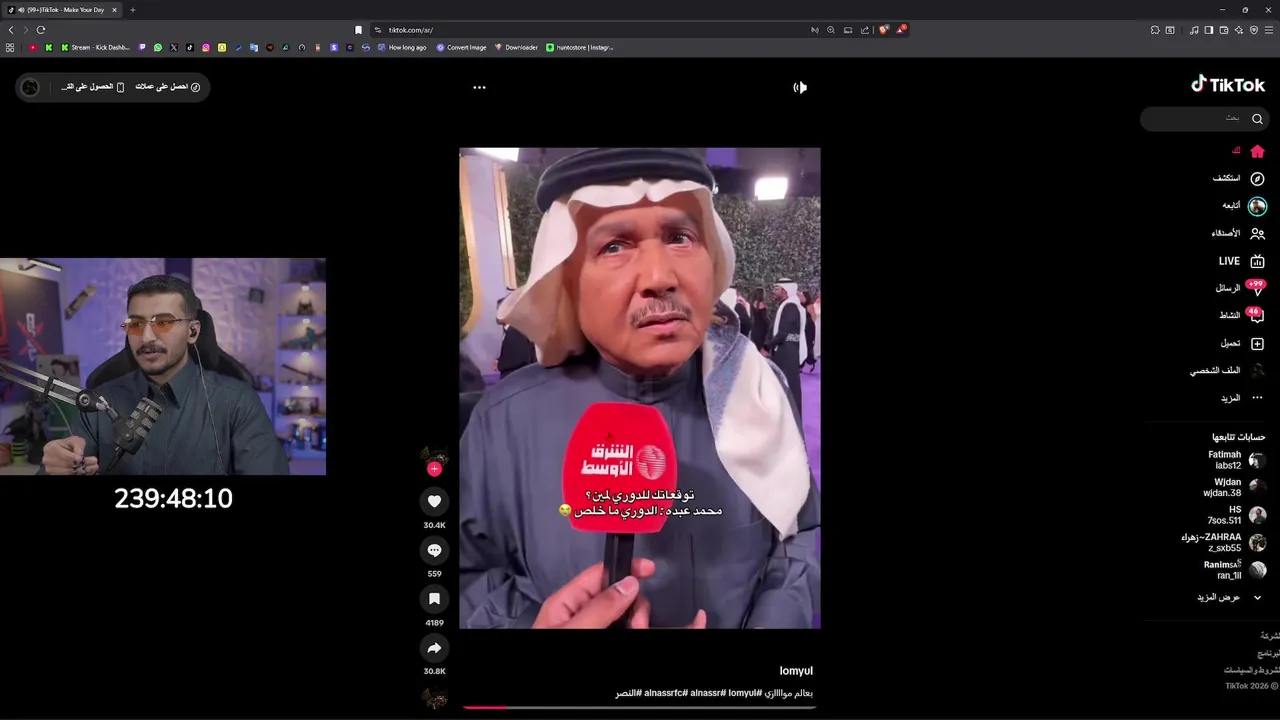Open browser hamburger main menu
1280x720 pixels.
[1269, 30]
